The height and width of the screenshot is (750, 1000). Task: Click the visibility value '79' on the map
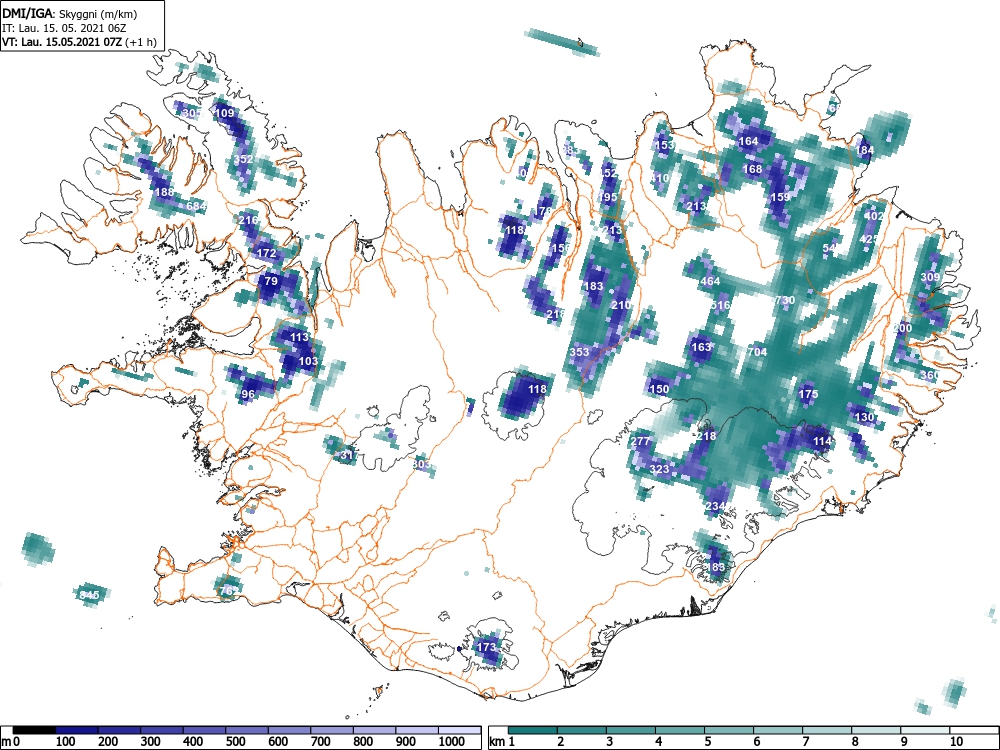point(271,281)
